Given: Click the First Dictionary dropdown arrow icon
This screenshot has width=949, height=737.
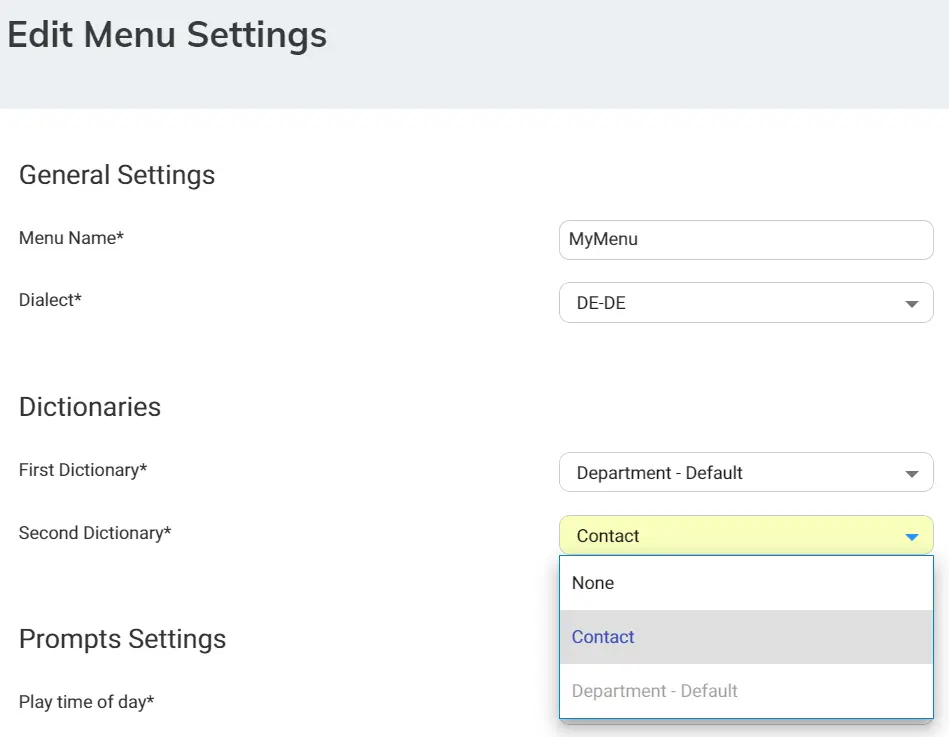Looking at the screenshot, I should (911, 474).
